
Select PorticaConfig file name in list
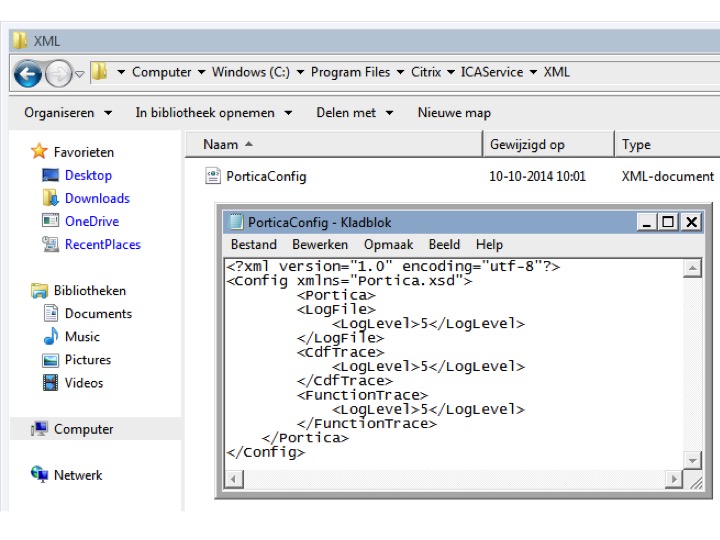click(266, 176)
